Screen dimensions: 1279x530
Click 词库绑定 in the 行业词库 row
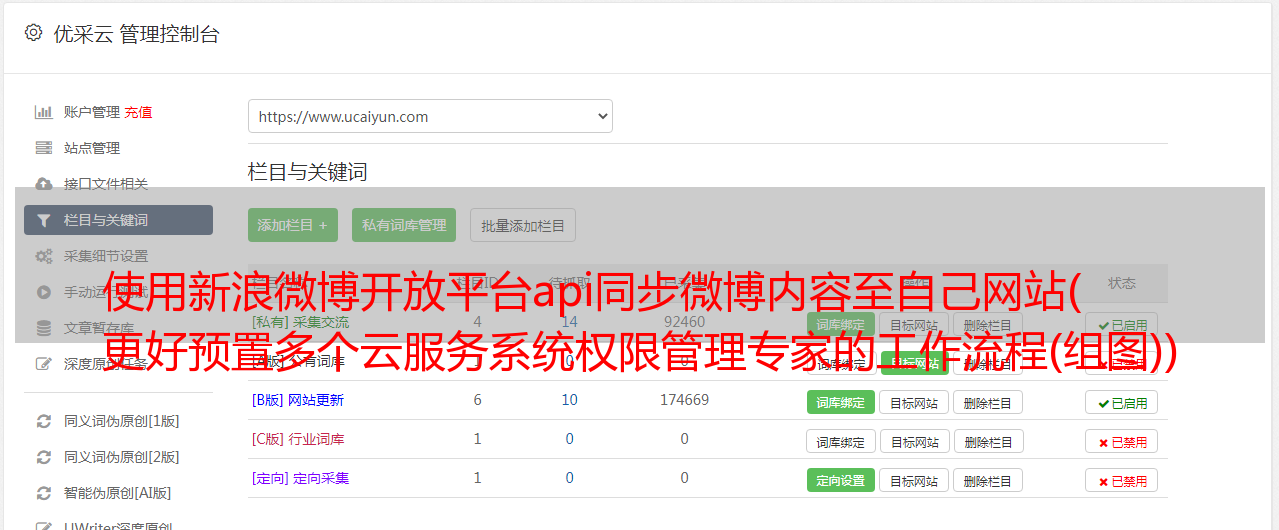pos(841,441)
